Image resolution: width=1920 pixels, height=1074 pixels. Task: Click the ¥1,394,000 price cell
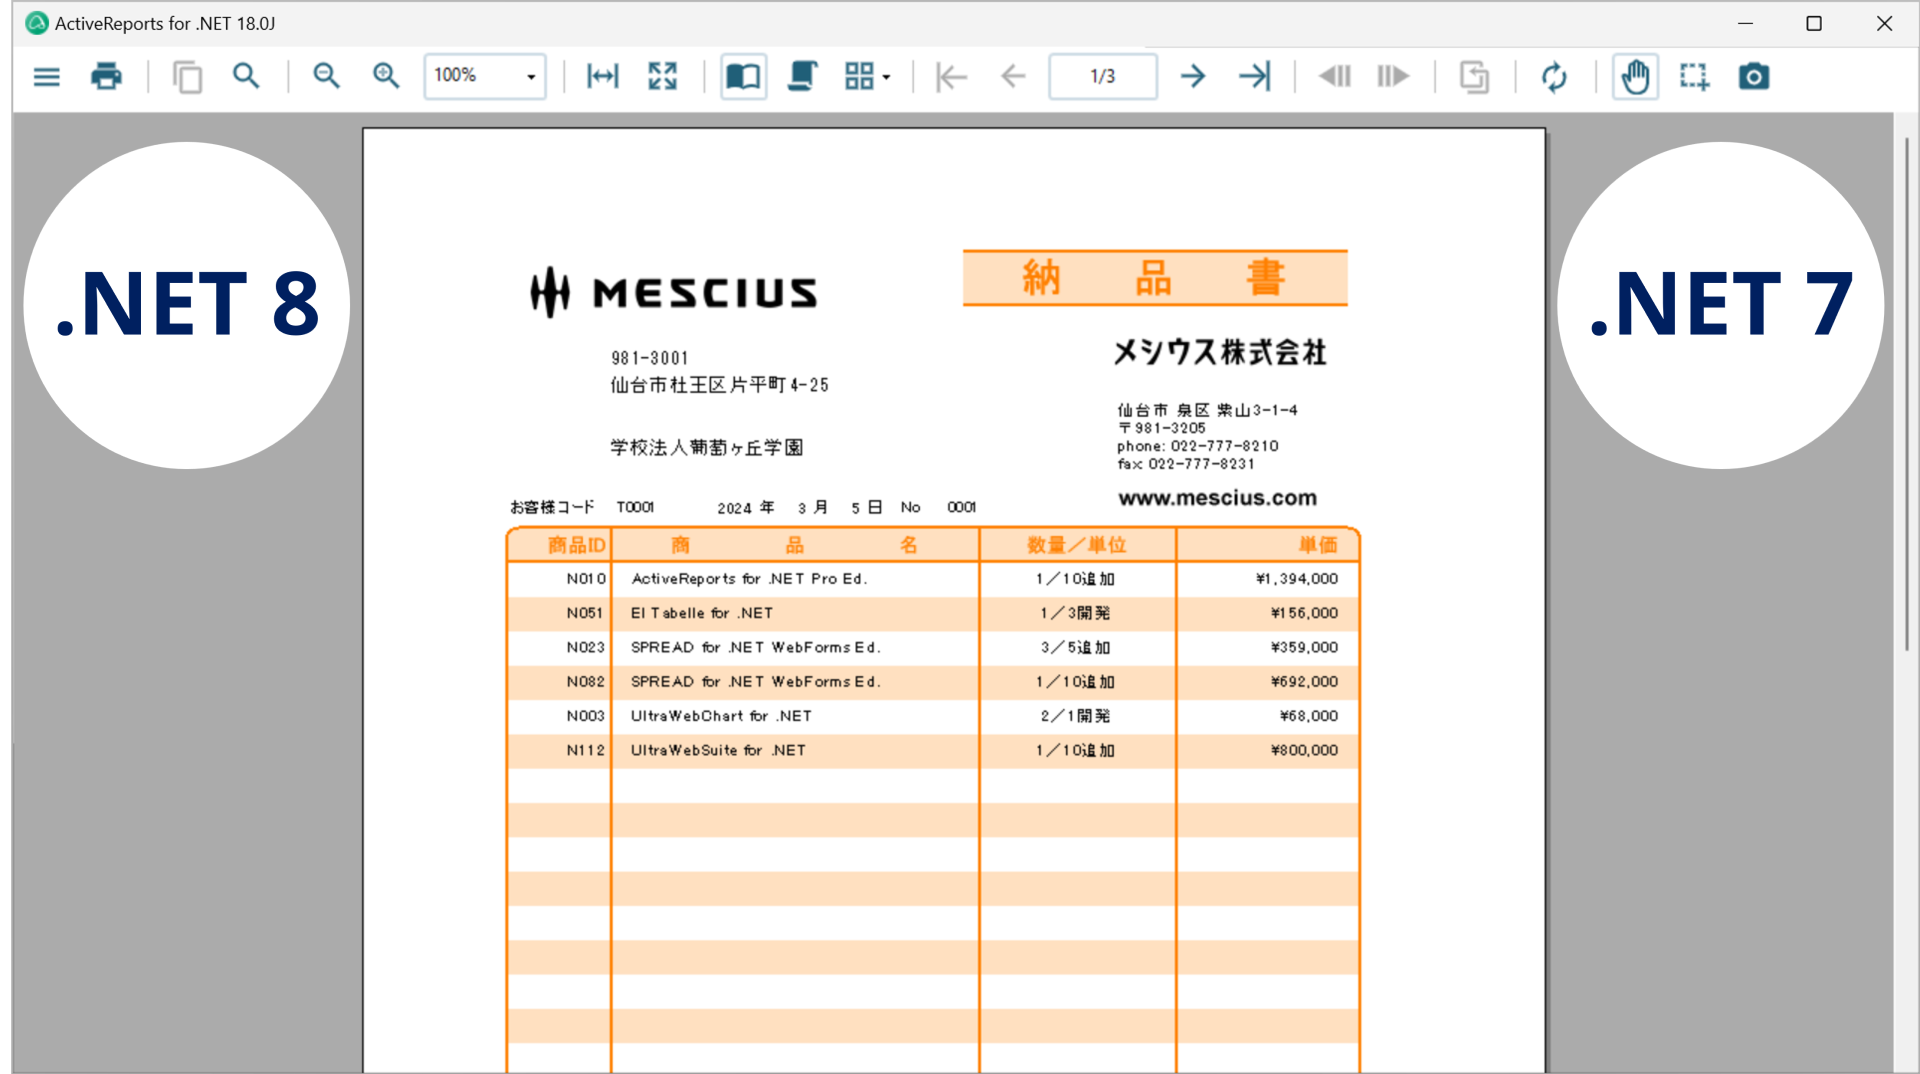(1297, 579)
